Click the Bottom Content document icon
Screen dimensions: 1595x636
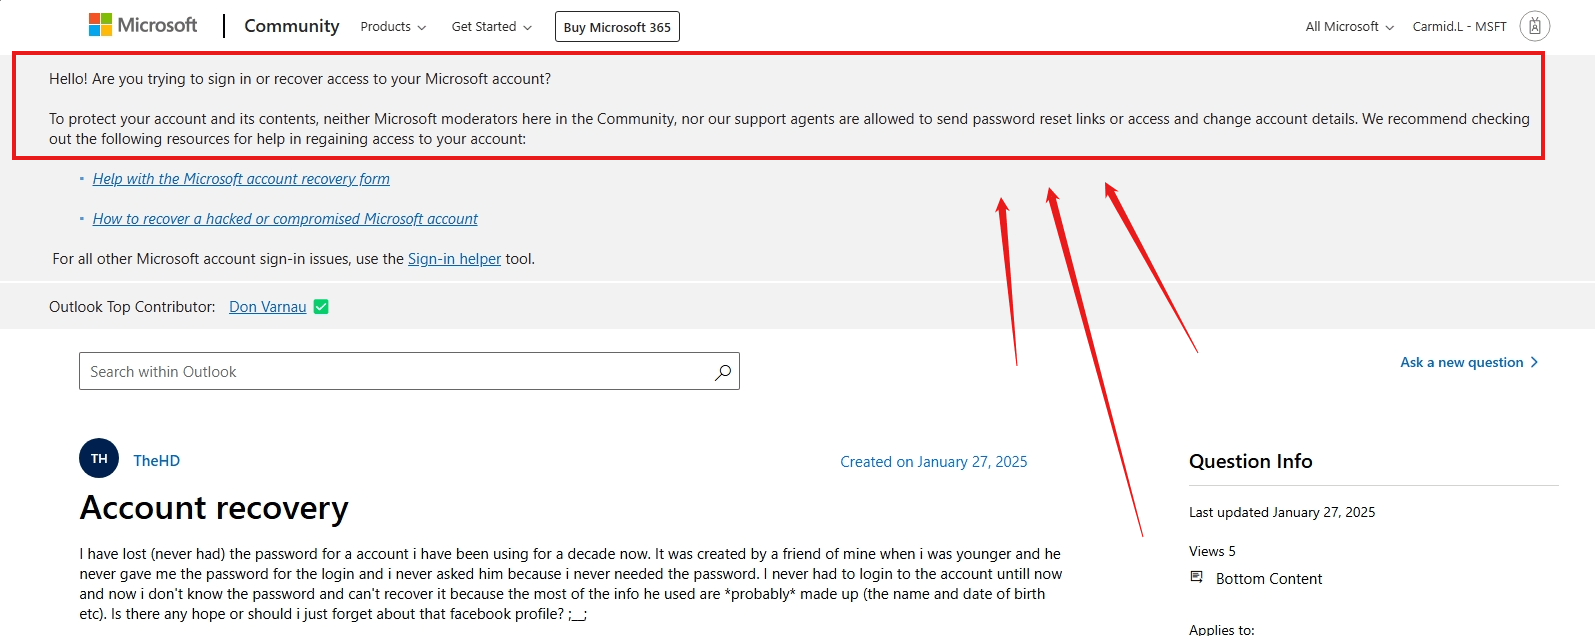tap(1196, 577)
